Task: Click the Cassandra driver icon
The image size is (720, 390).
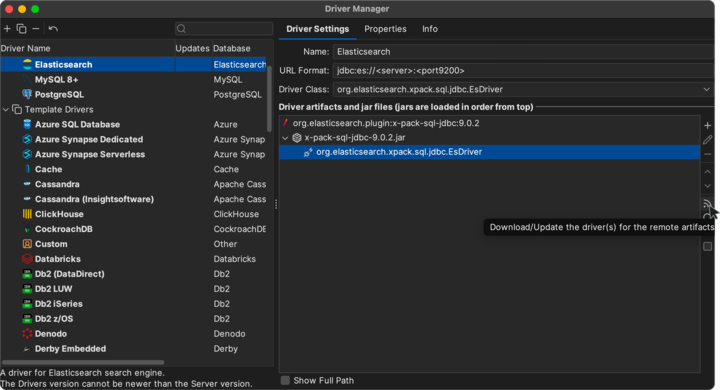Action: (27, 184)
